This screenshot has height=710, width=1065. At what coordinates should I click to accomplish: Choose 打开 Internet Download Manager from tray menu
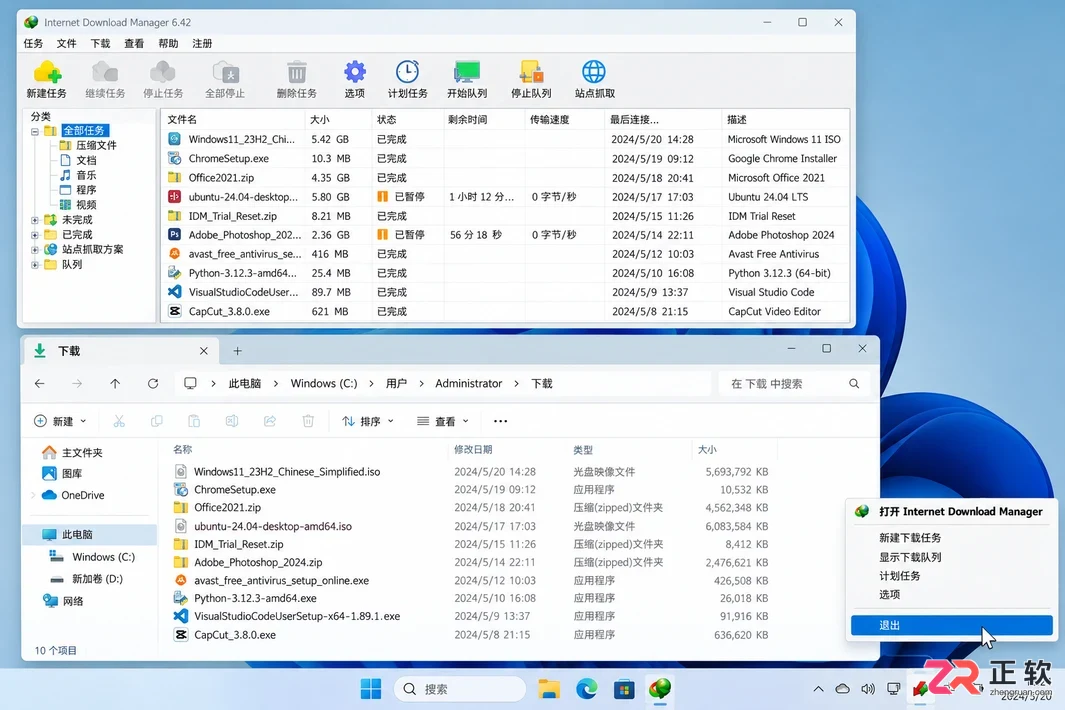pos(960,512)
